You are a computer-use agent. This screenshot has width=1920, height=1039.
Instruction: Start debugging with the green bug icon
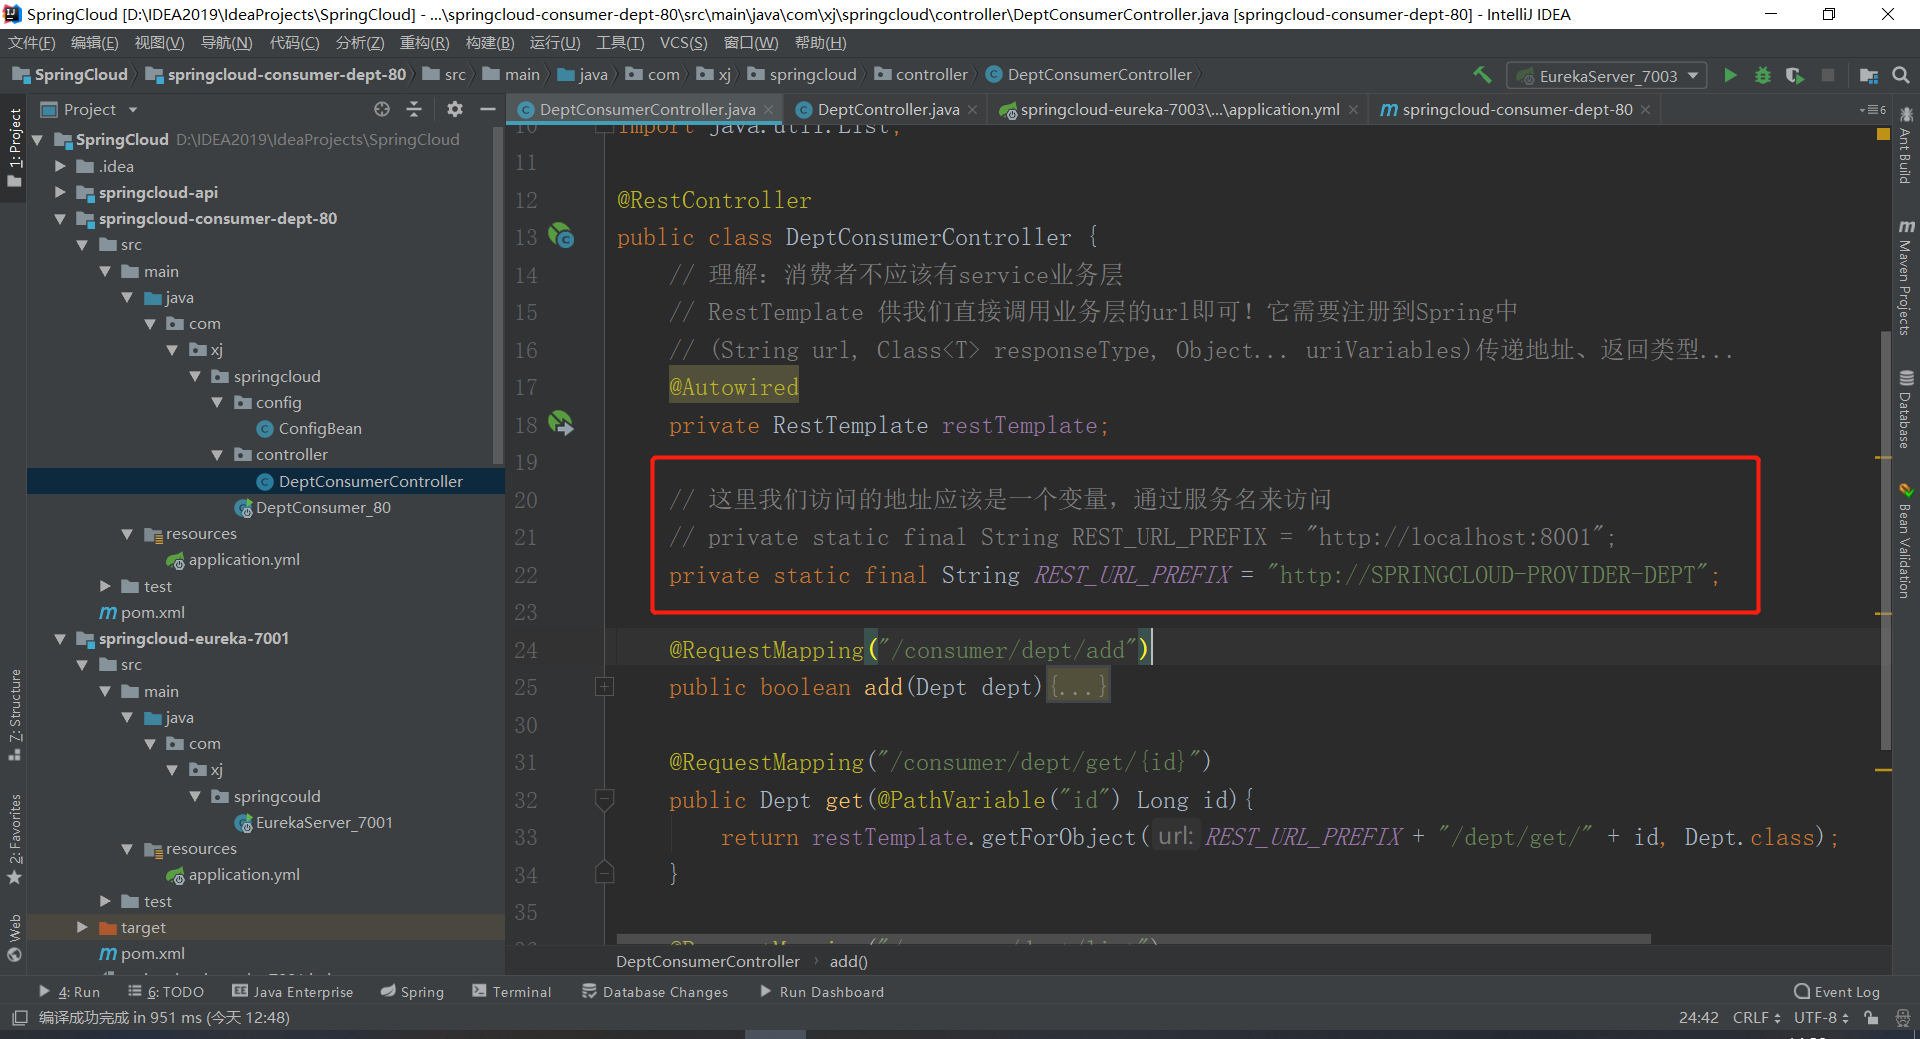click(x=1762, y=75)
